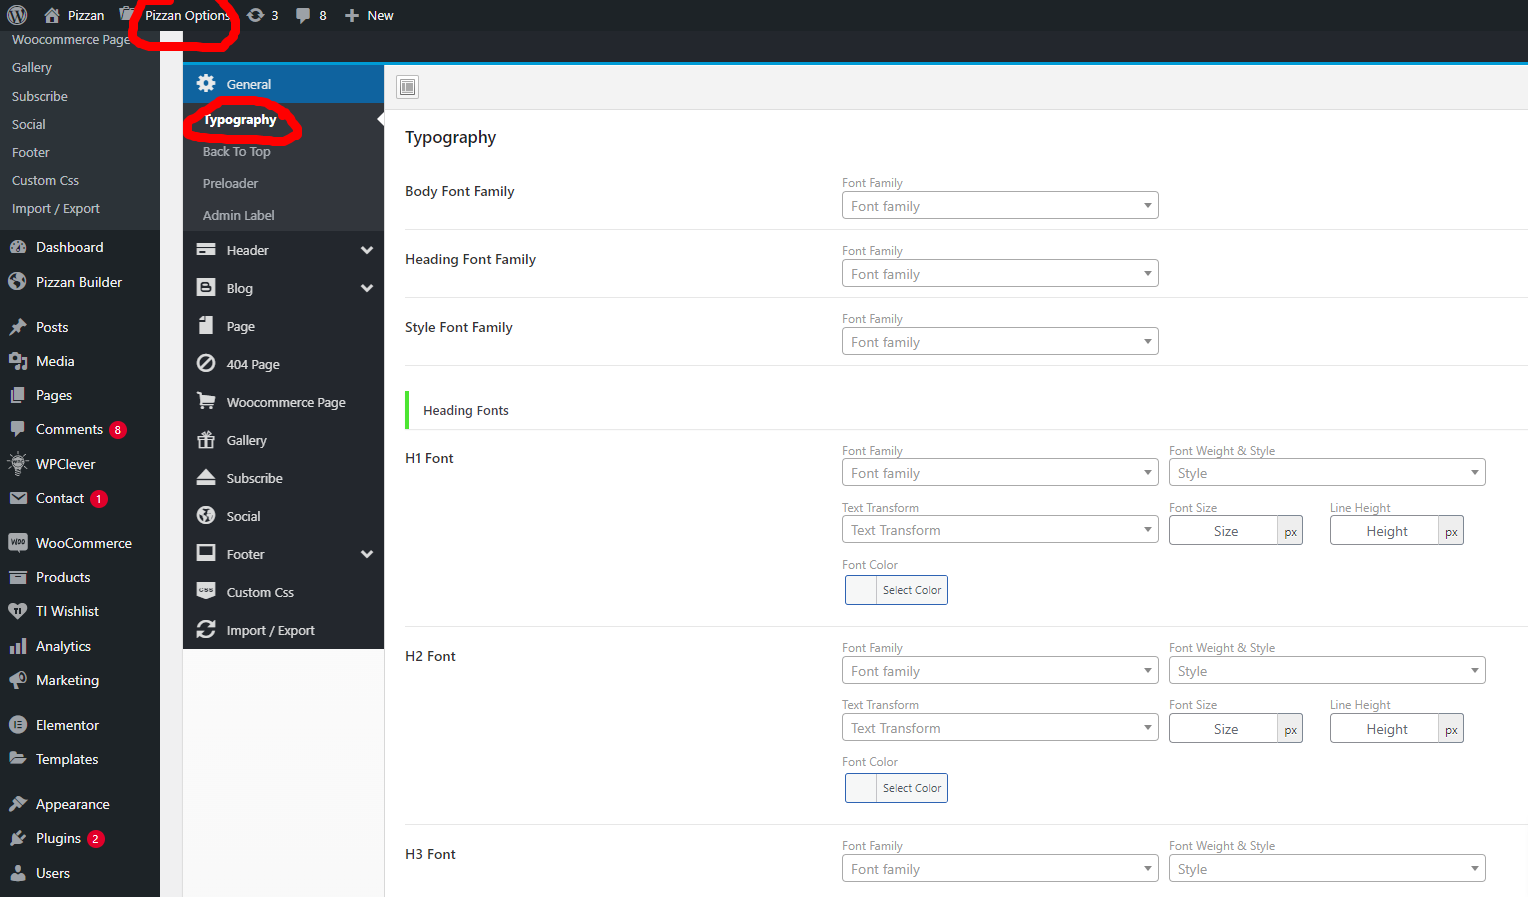
Task: Click the Social globe icon in options panel
Action: point(206,515)
